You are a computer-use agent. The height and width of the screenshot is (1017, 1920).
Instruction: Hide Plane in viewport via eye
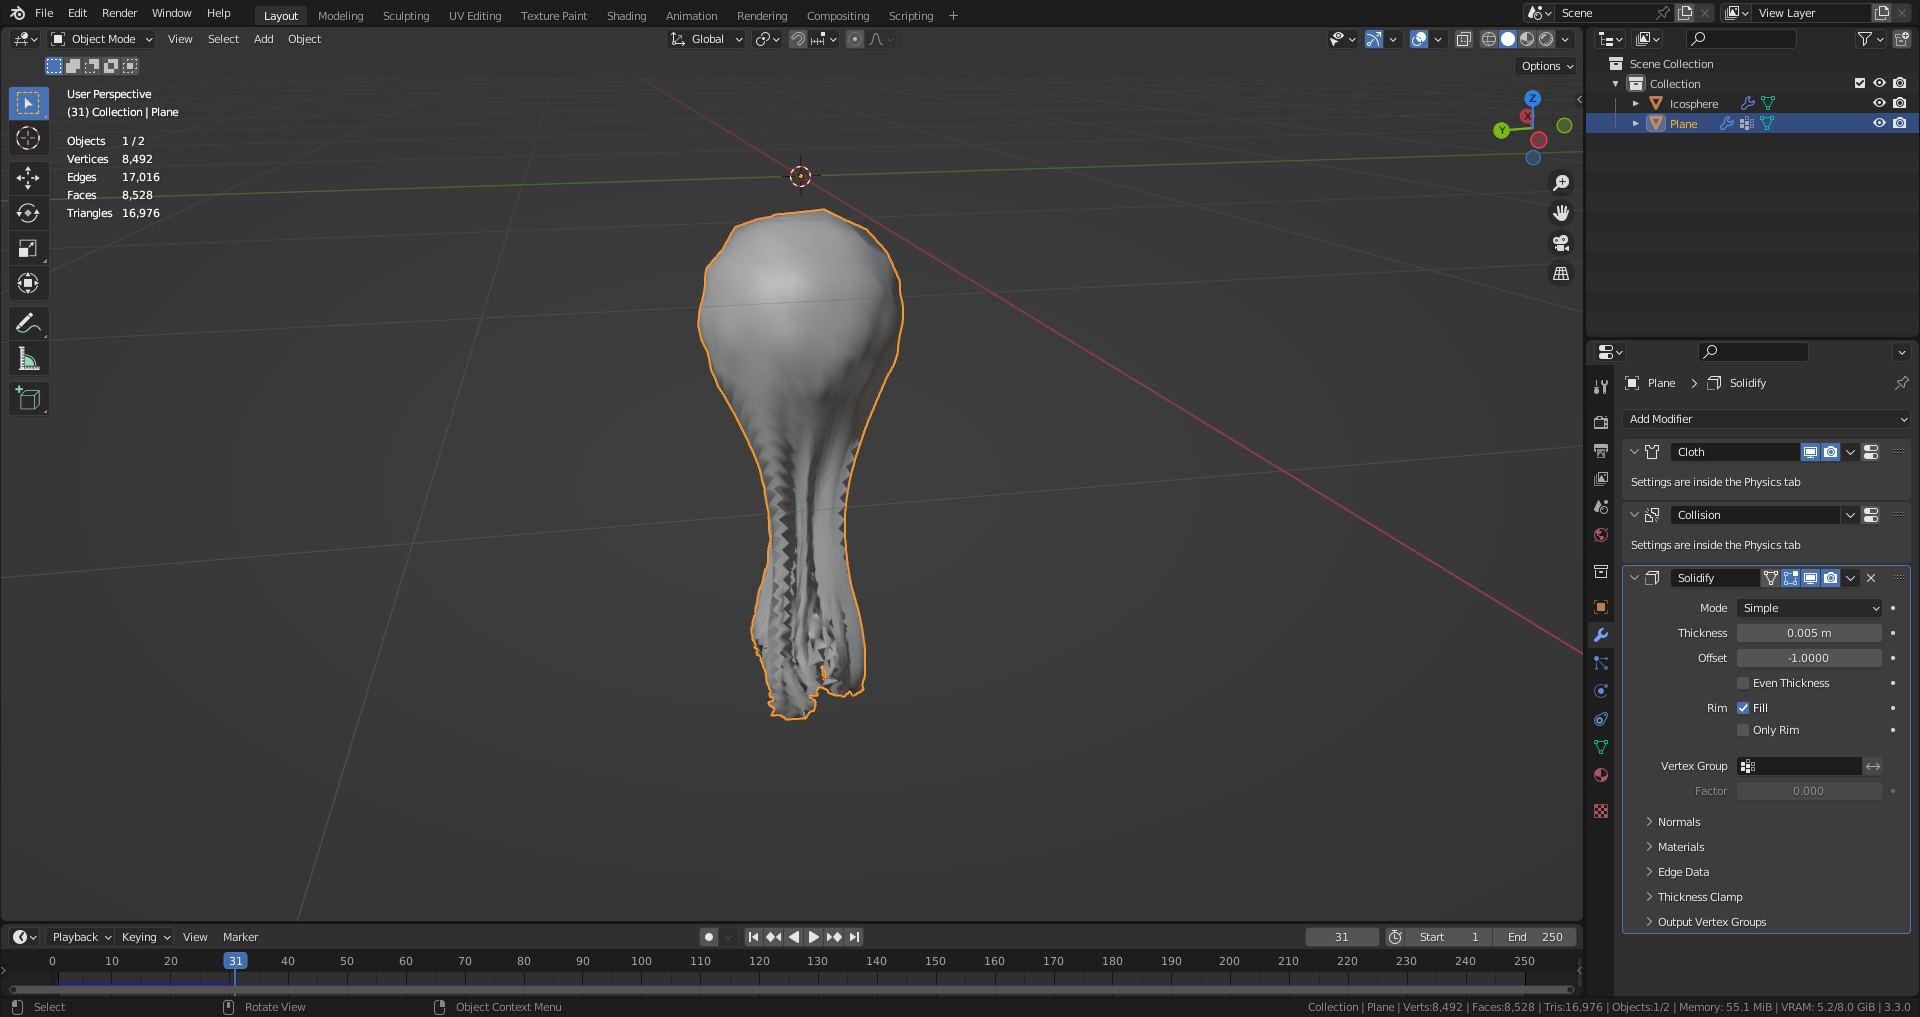(x=1879, y=123)
